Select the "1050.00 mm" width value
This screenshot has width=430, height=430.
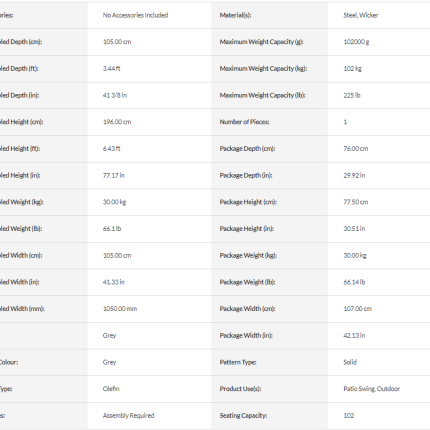click(x=120, y=309)
